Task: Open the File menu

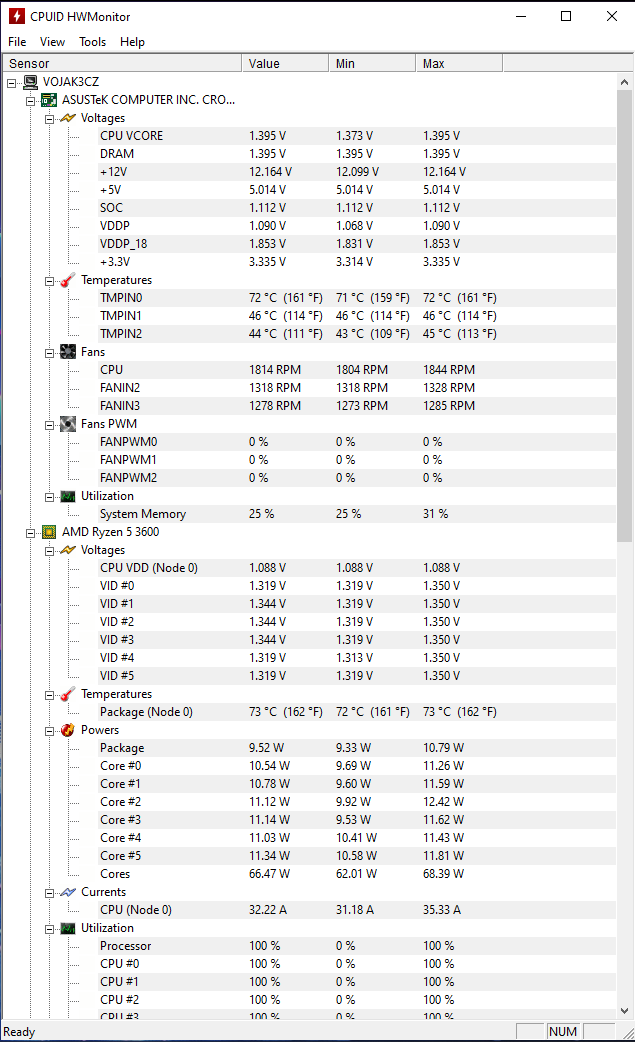Action: (x=17, y=42)
